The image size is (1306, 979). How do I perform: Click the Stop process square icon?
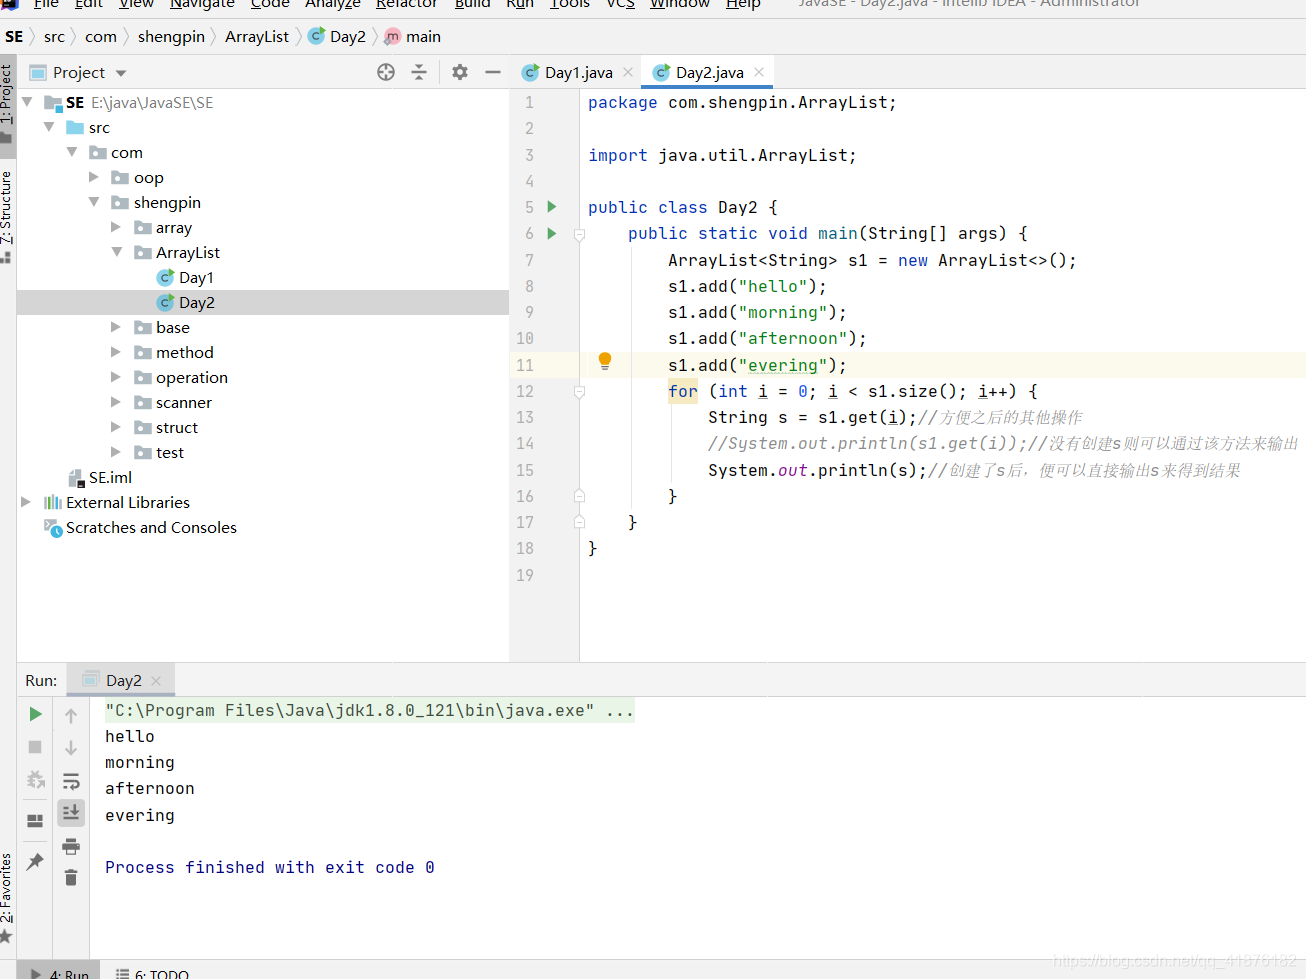coord(35,747)
